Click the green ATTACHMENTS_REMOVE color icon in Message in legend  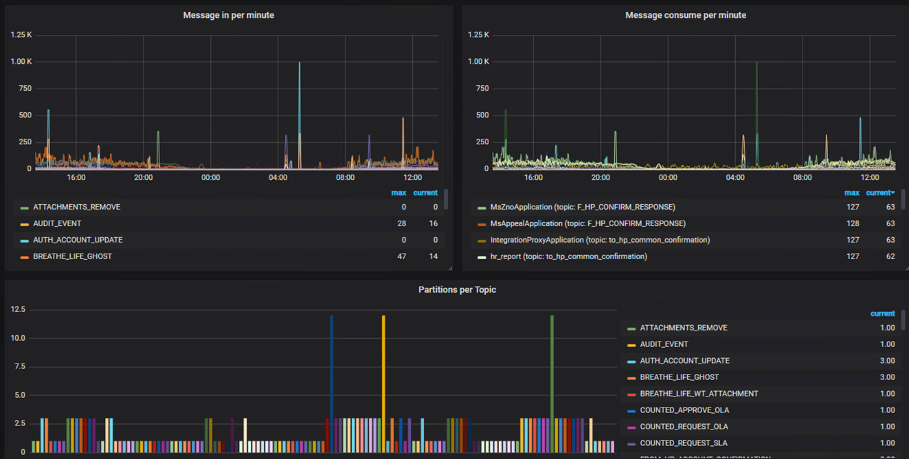pos(23,207)
